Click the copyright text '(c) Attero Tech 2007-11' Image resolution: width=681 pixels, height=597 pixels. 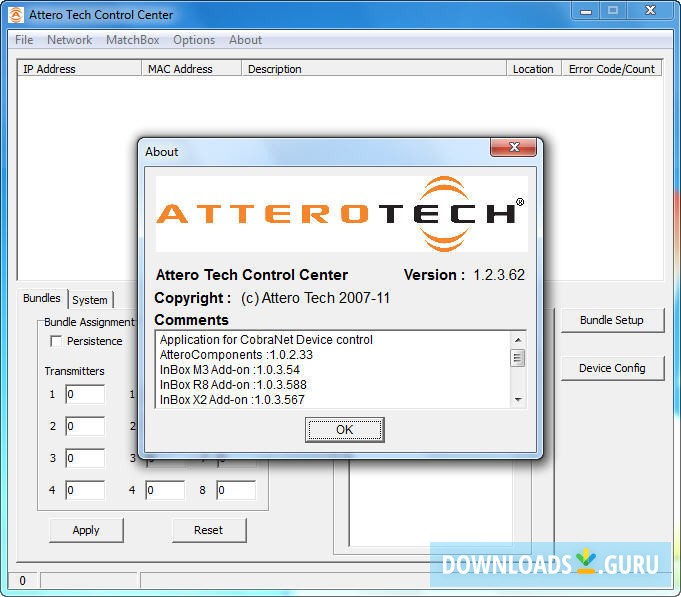(x=315, y=298)
